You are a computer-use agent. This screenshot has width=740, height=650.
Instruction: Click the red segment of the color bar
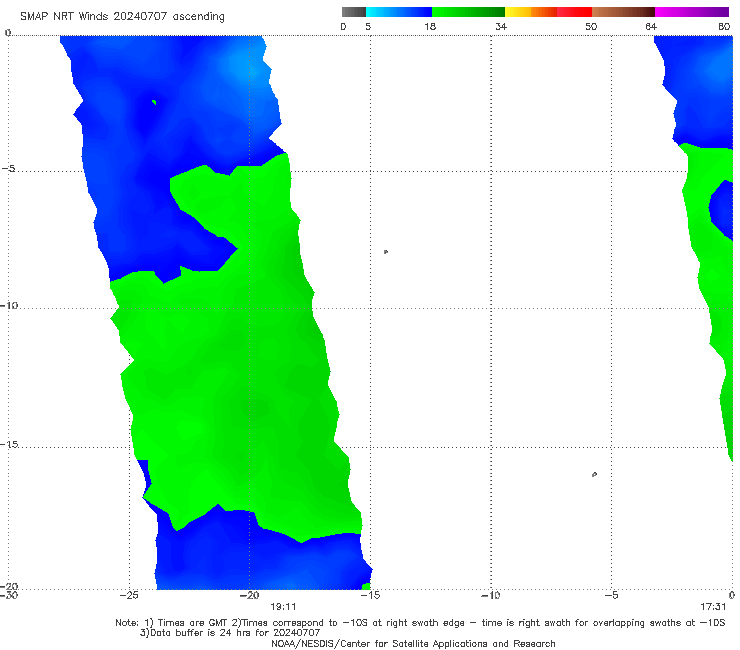574,12
